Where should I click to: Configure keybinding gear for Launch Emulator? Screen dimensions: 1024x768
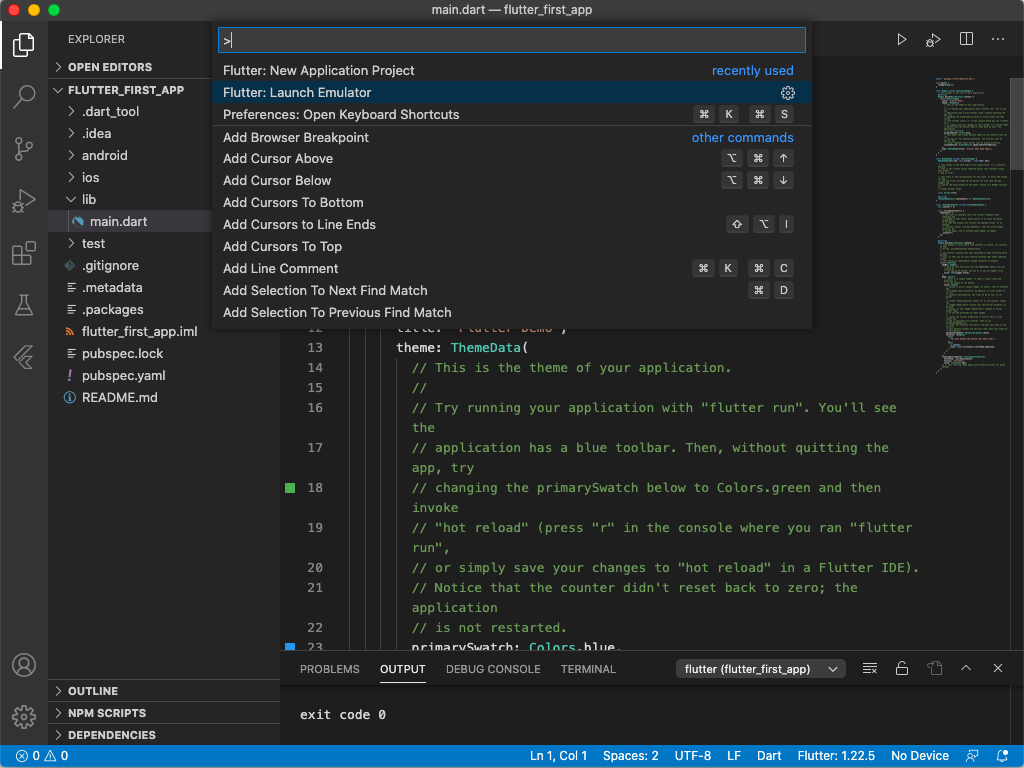788,93
